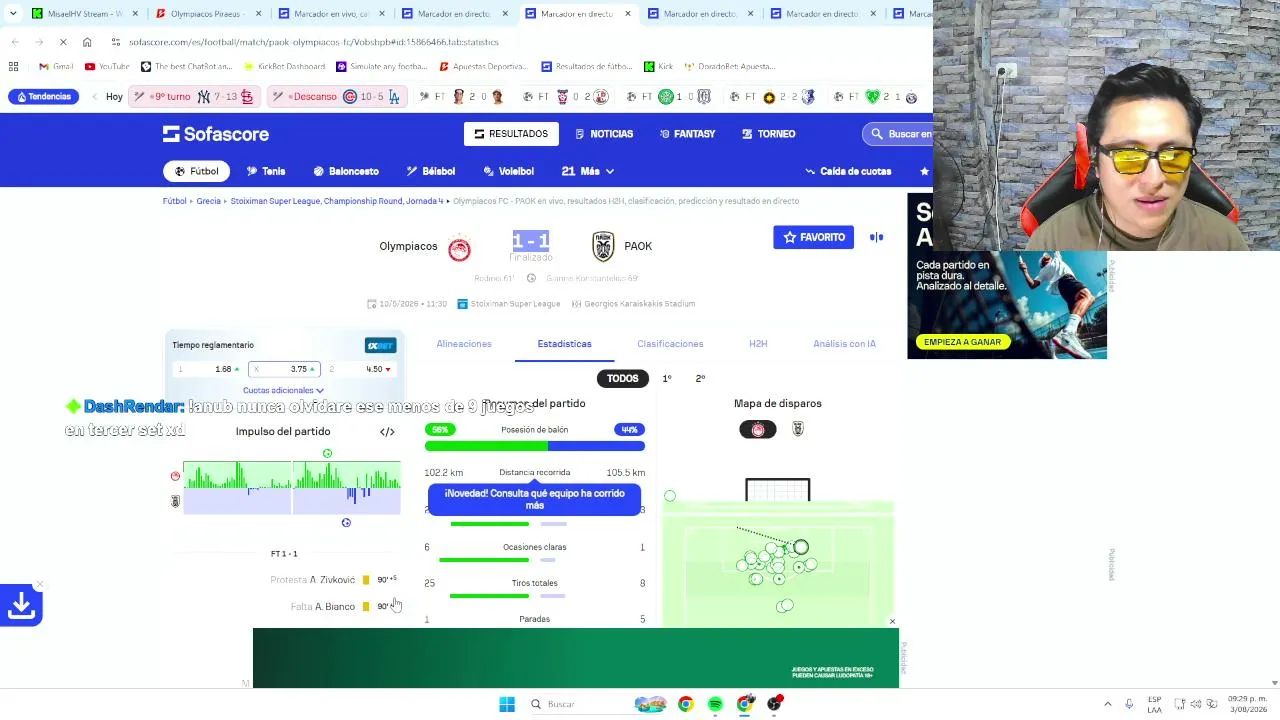
Task: Open the Yankees vs Cardinals live score
Action: coord(194,97)
